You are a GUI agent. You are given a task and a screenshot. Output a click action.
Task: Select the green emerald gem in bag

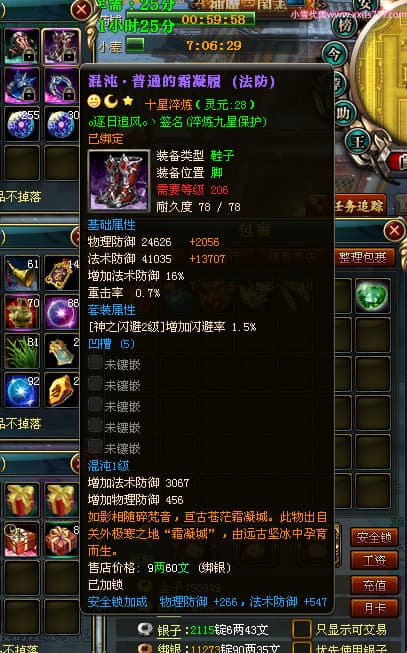(x=372, y=295)
